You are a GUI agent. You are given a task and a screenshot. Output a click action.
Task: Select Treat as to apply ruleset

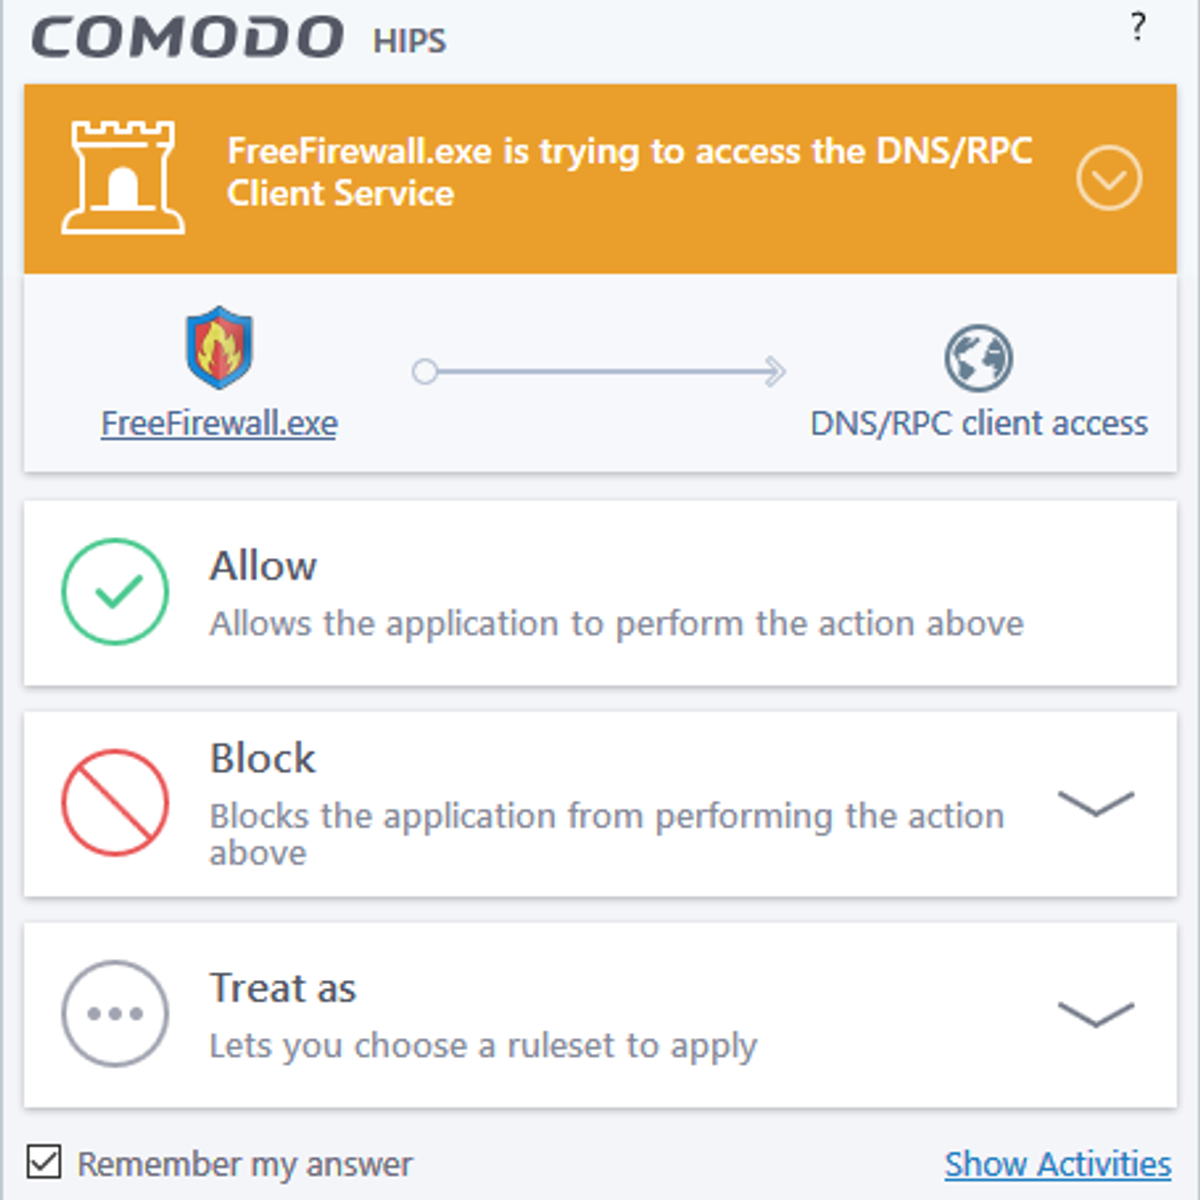tap(283, 988)
